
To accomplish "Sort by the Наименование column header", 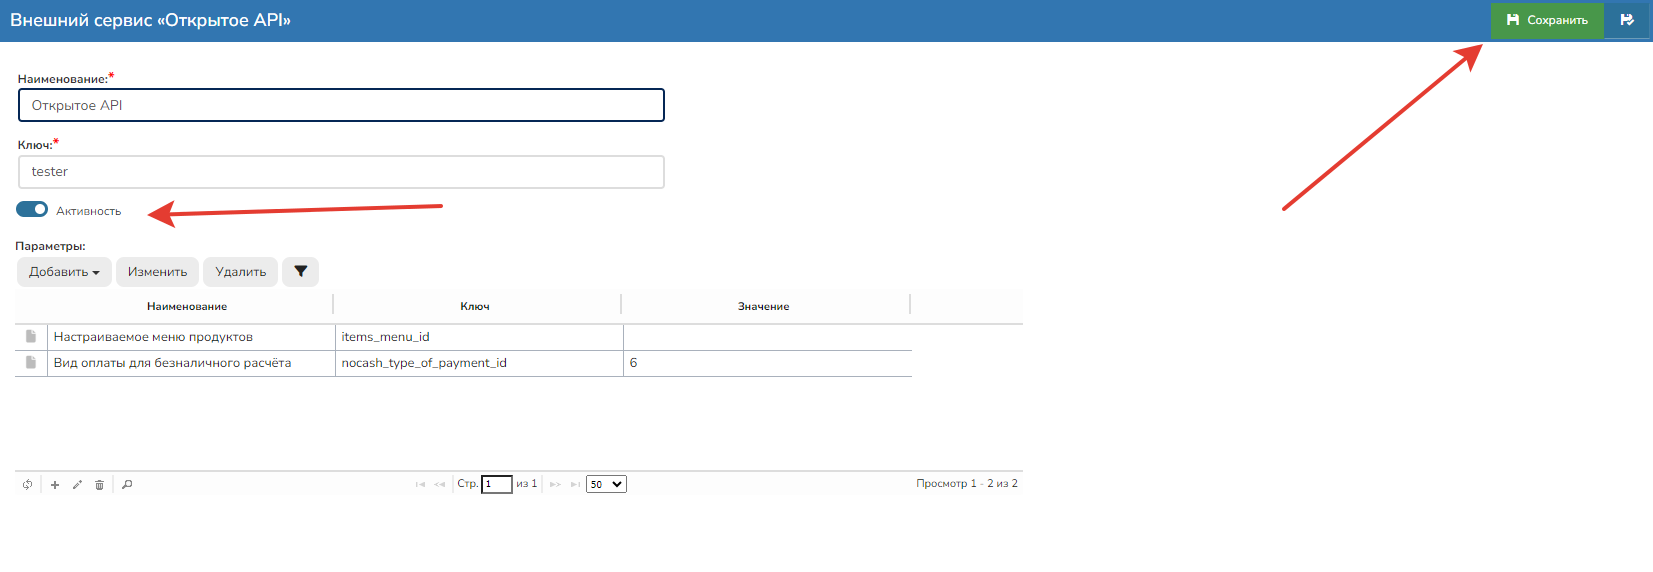I will click(187, 306).
